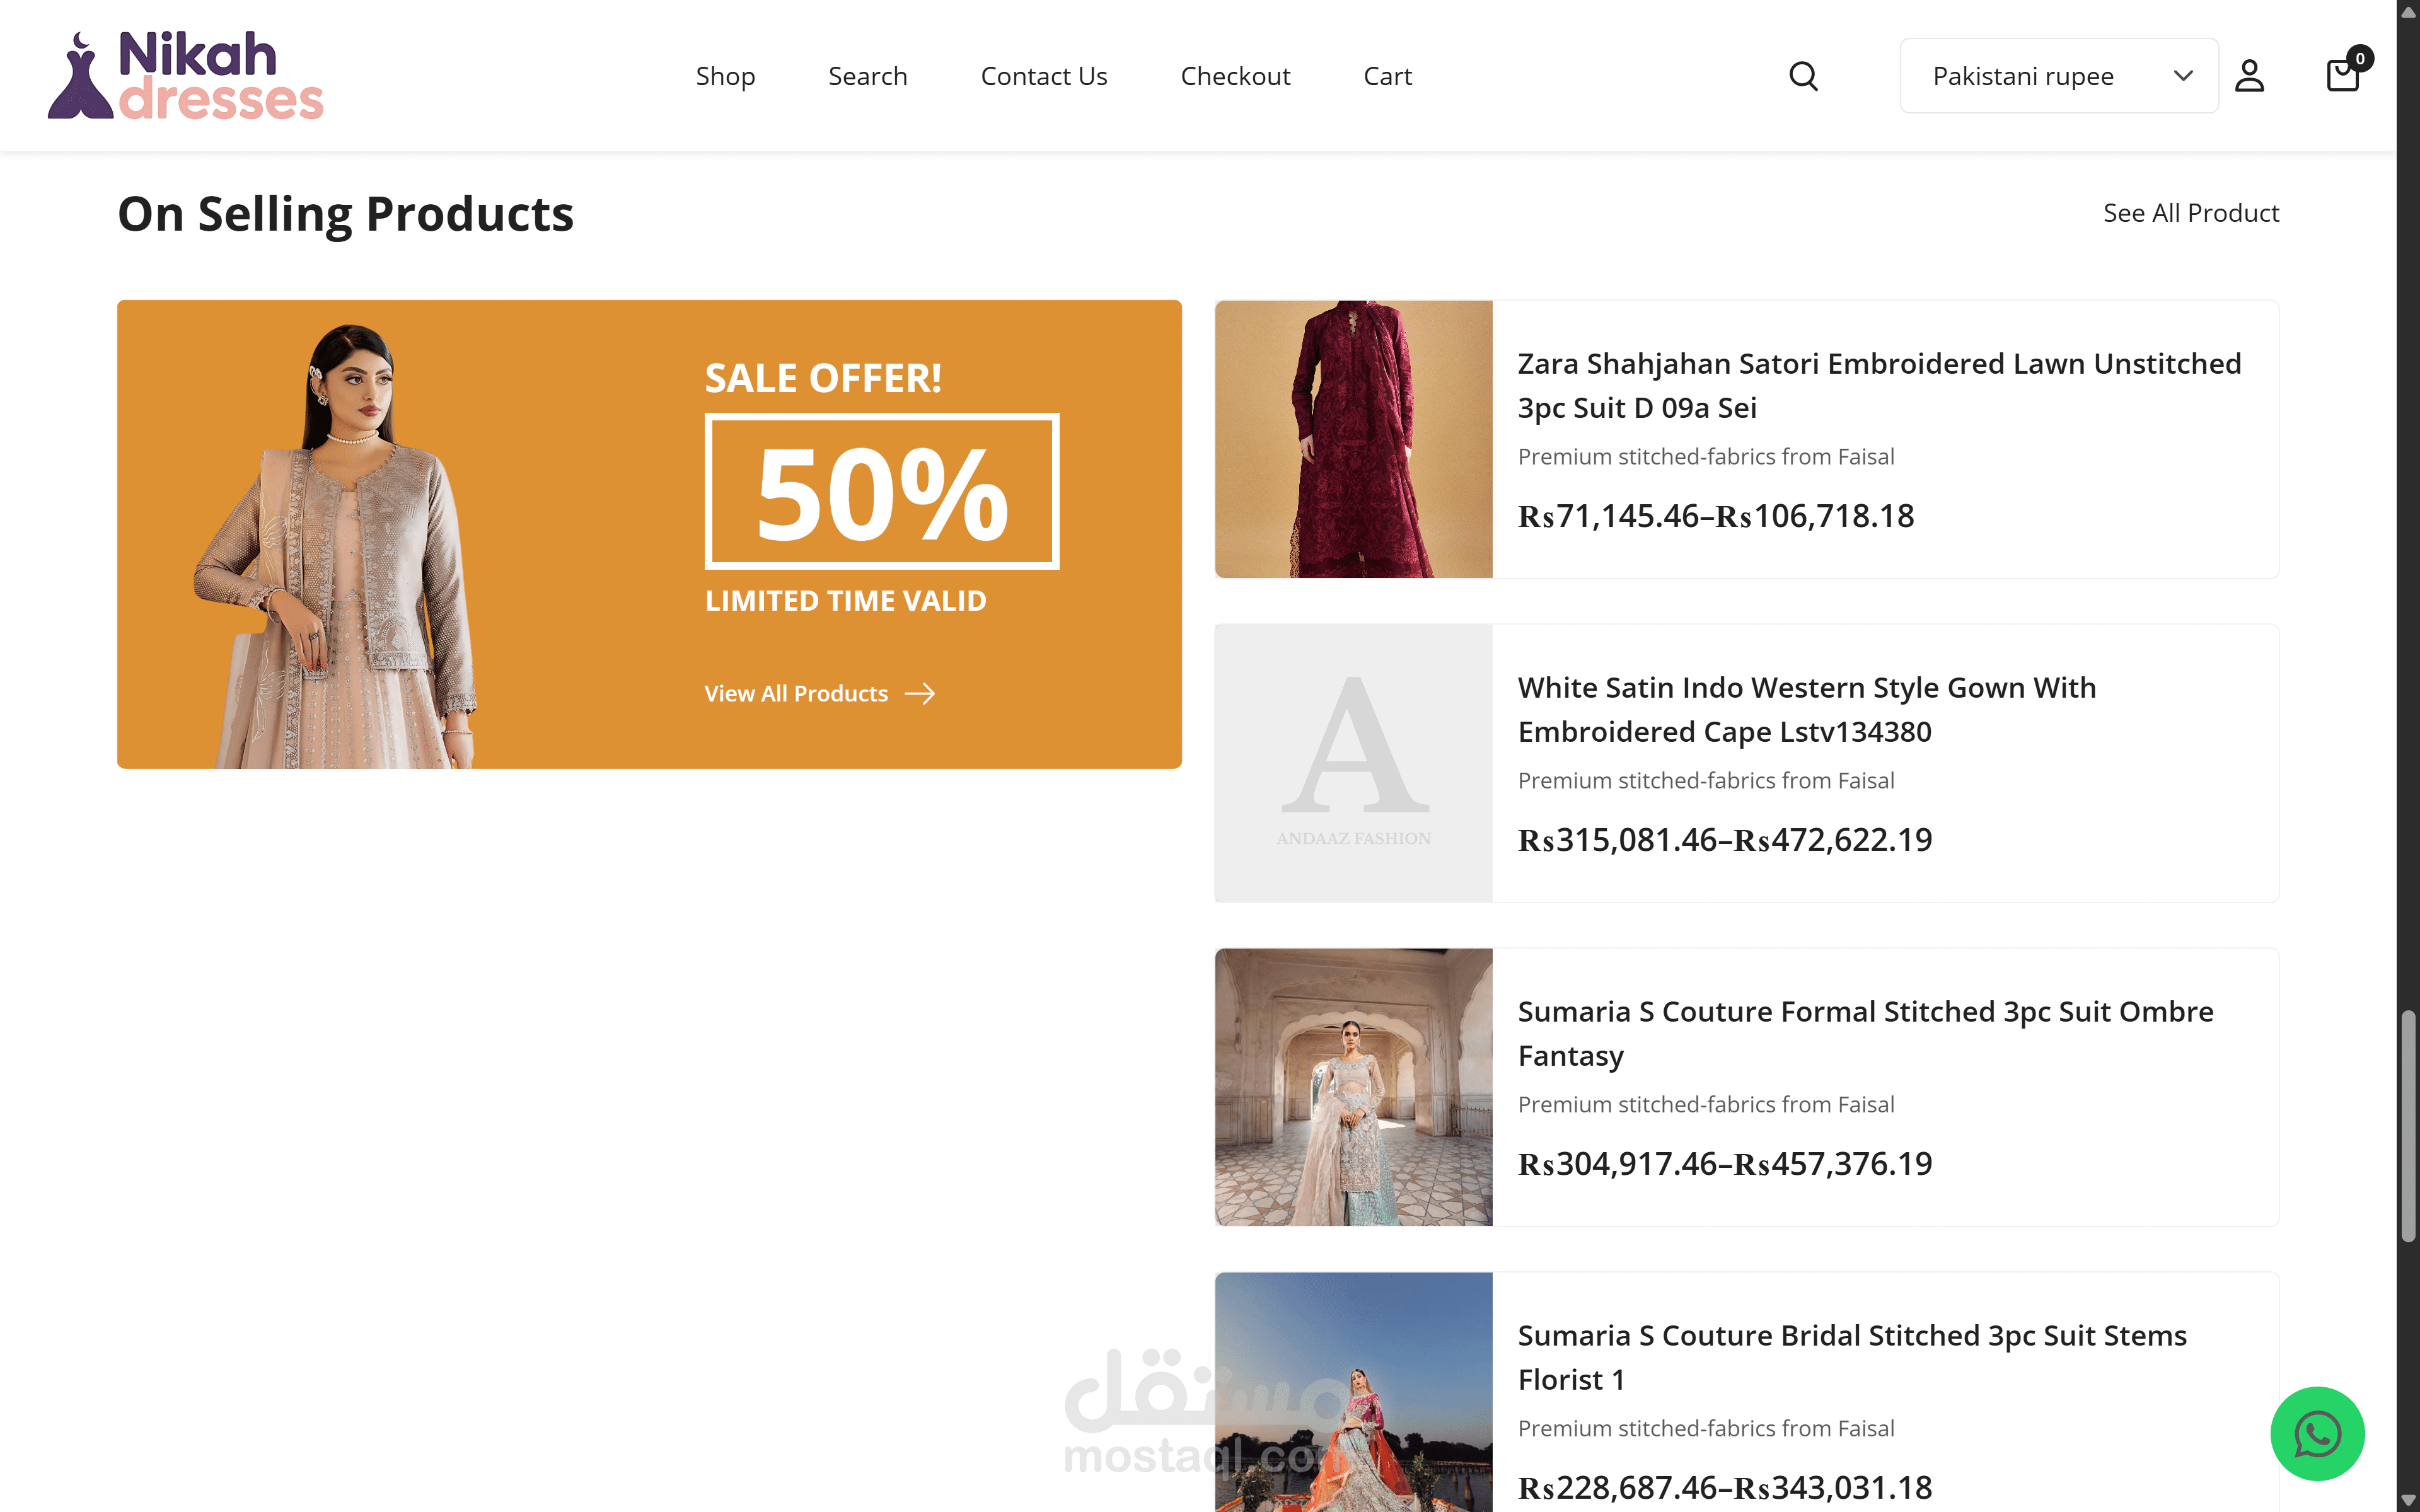2420x1512 pixels.
Task: Open the Contact Us page
Action: click(1043, 76)
